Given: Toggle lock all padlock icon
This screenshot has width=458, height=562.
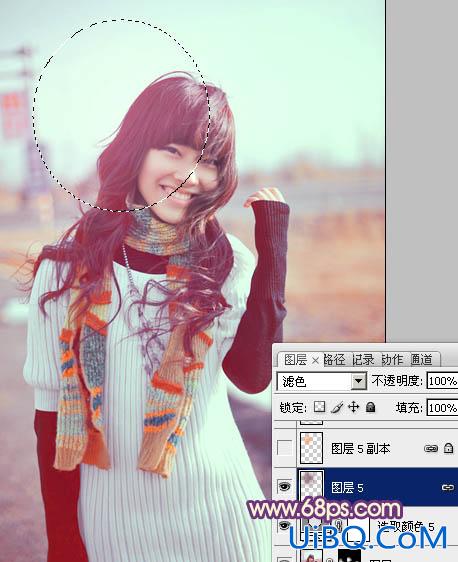Looking at the screenshot, I should tap(371, 407).
